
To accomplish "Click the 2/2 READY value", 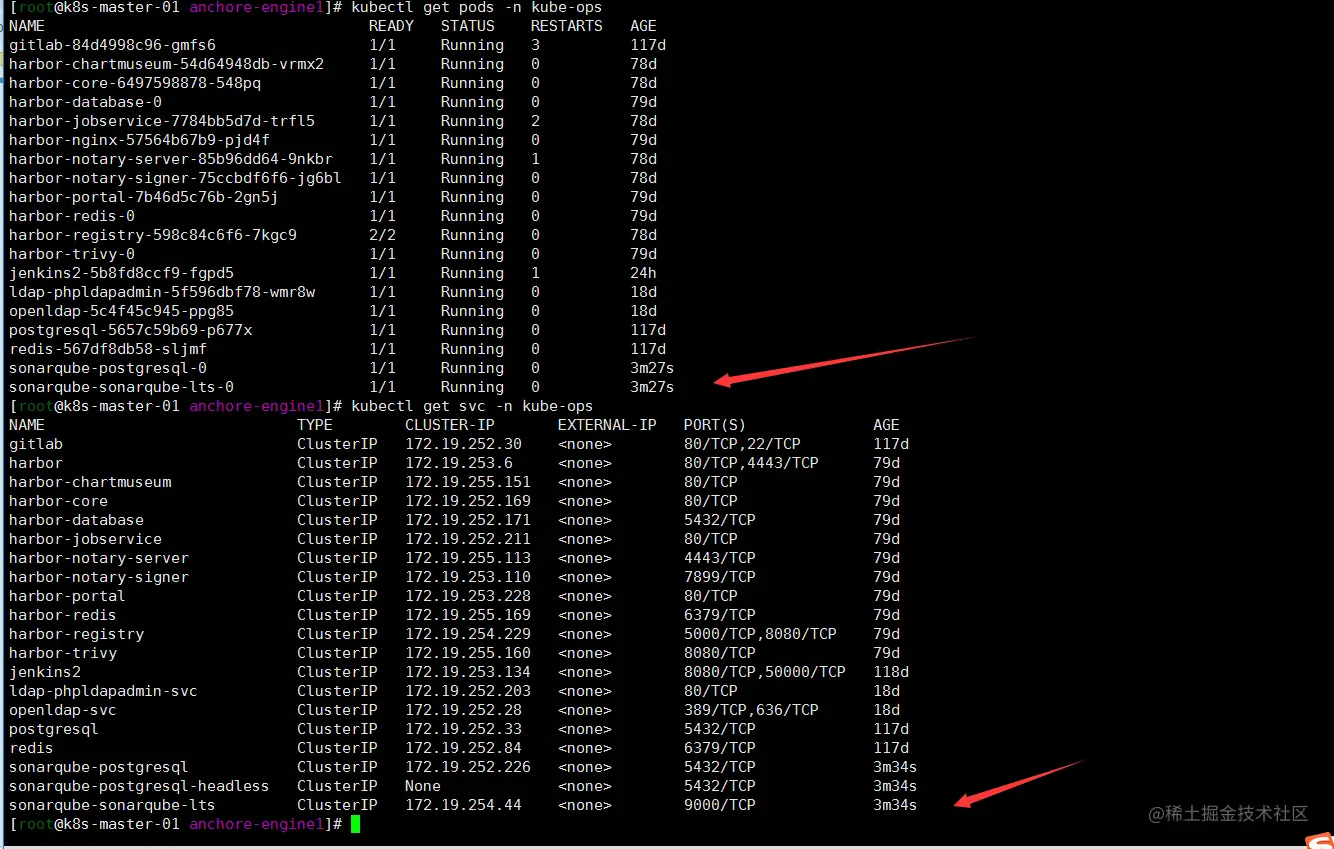I will coord(382,235).
